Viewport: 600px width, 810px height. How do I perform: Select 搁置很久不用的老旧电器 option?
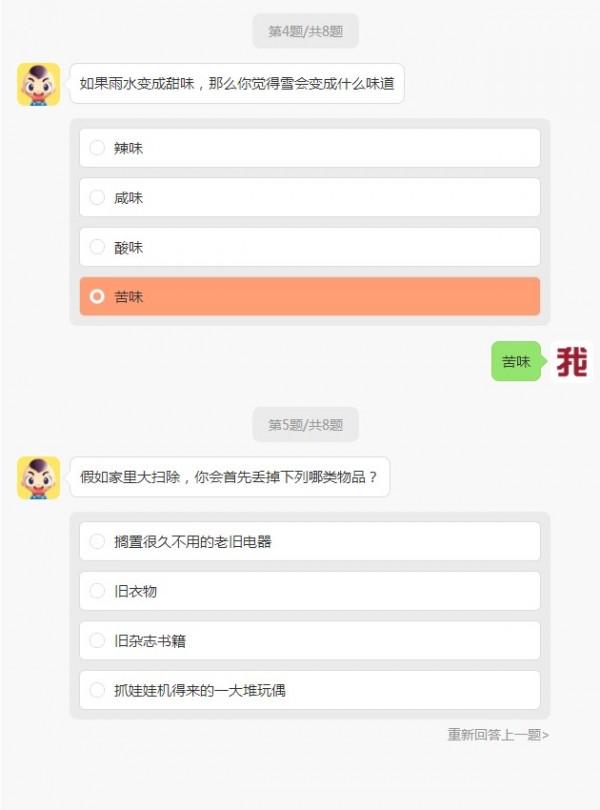[x=310, y=541]
